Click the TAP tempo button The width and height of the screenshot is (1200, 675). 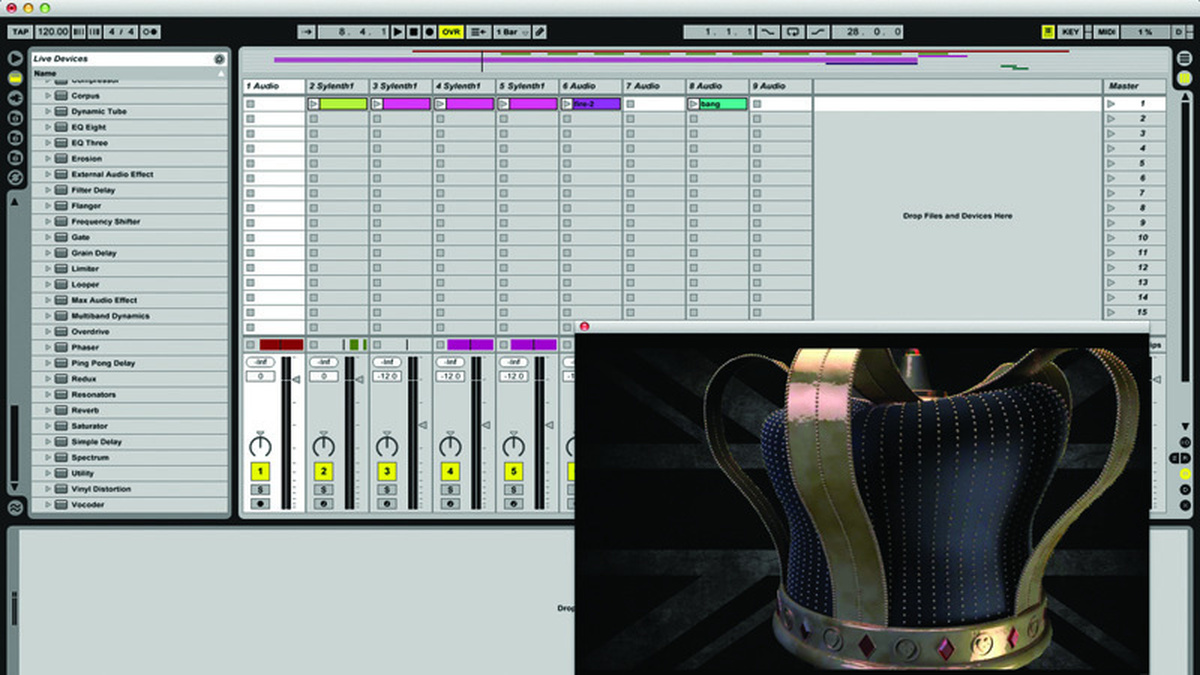tap(20, 32)
